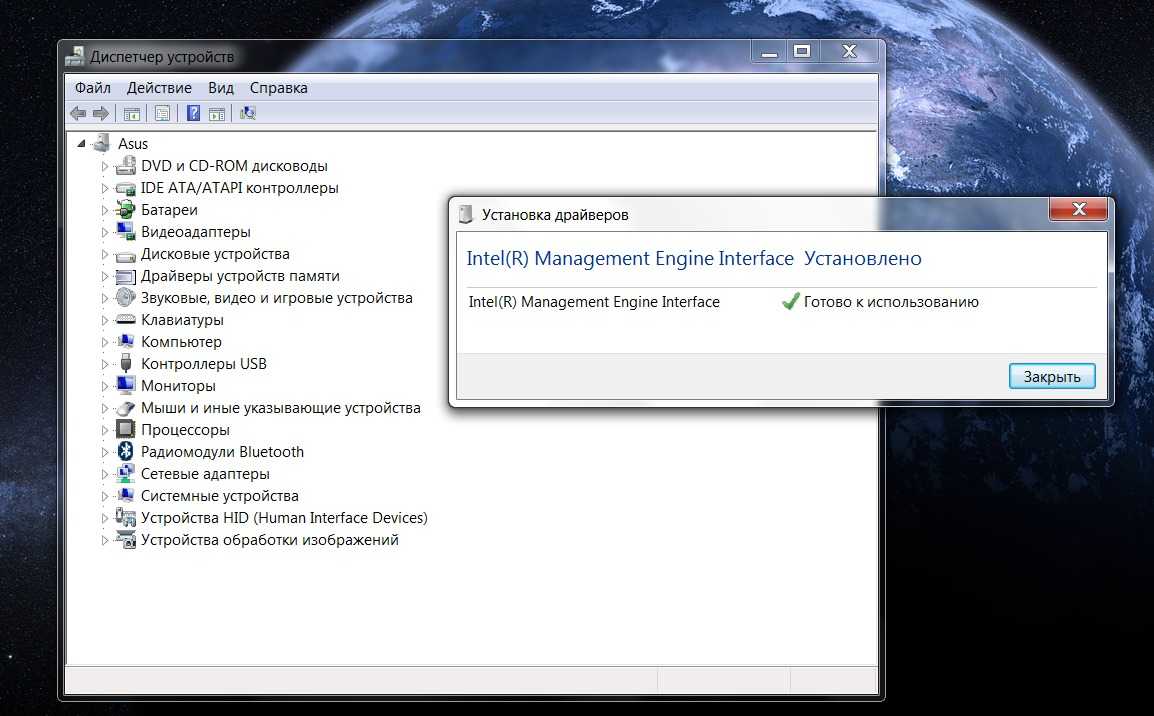The height and width of the screenshot is (716, 1154).
Task: Click the Контроллеры USB plug icon
Action: tap(126, 363)
